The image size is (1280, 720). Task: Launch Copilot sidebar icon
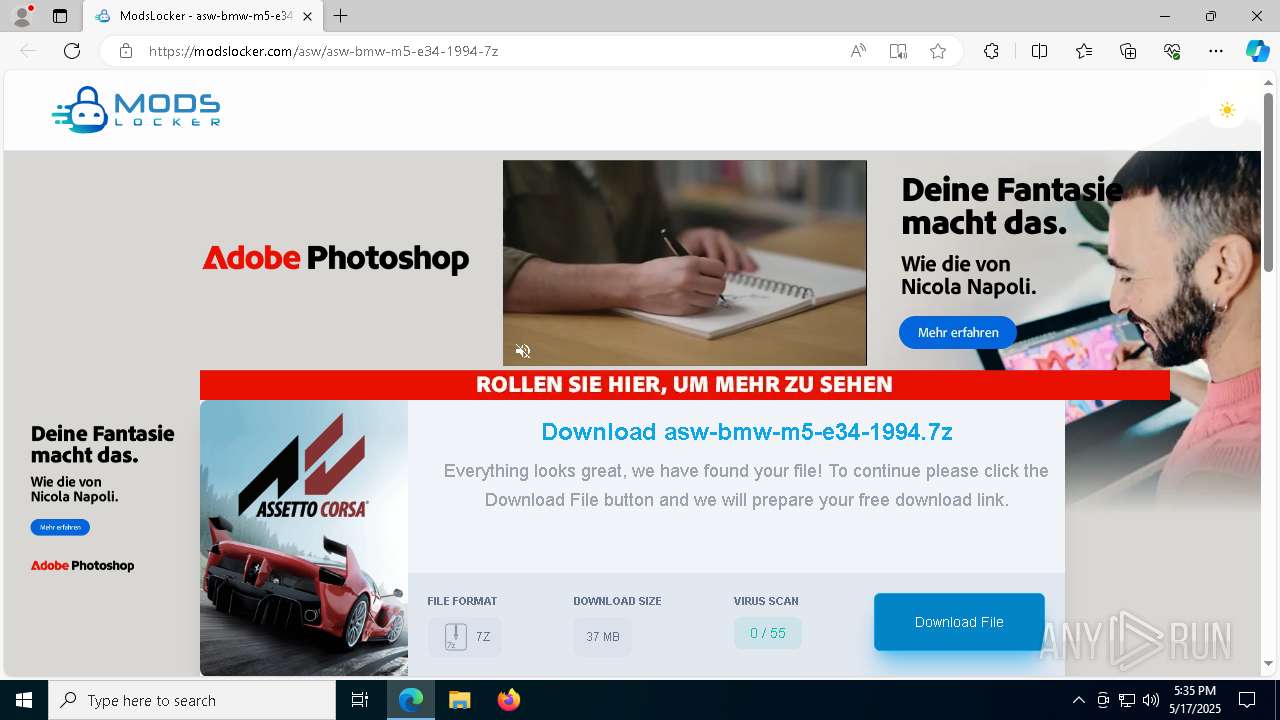point(1257,51)
